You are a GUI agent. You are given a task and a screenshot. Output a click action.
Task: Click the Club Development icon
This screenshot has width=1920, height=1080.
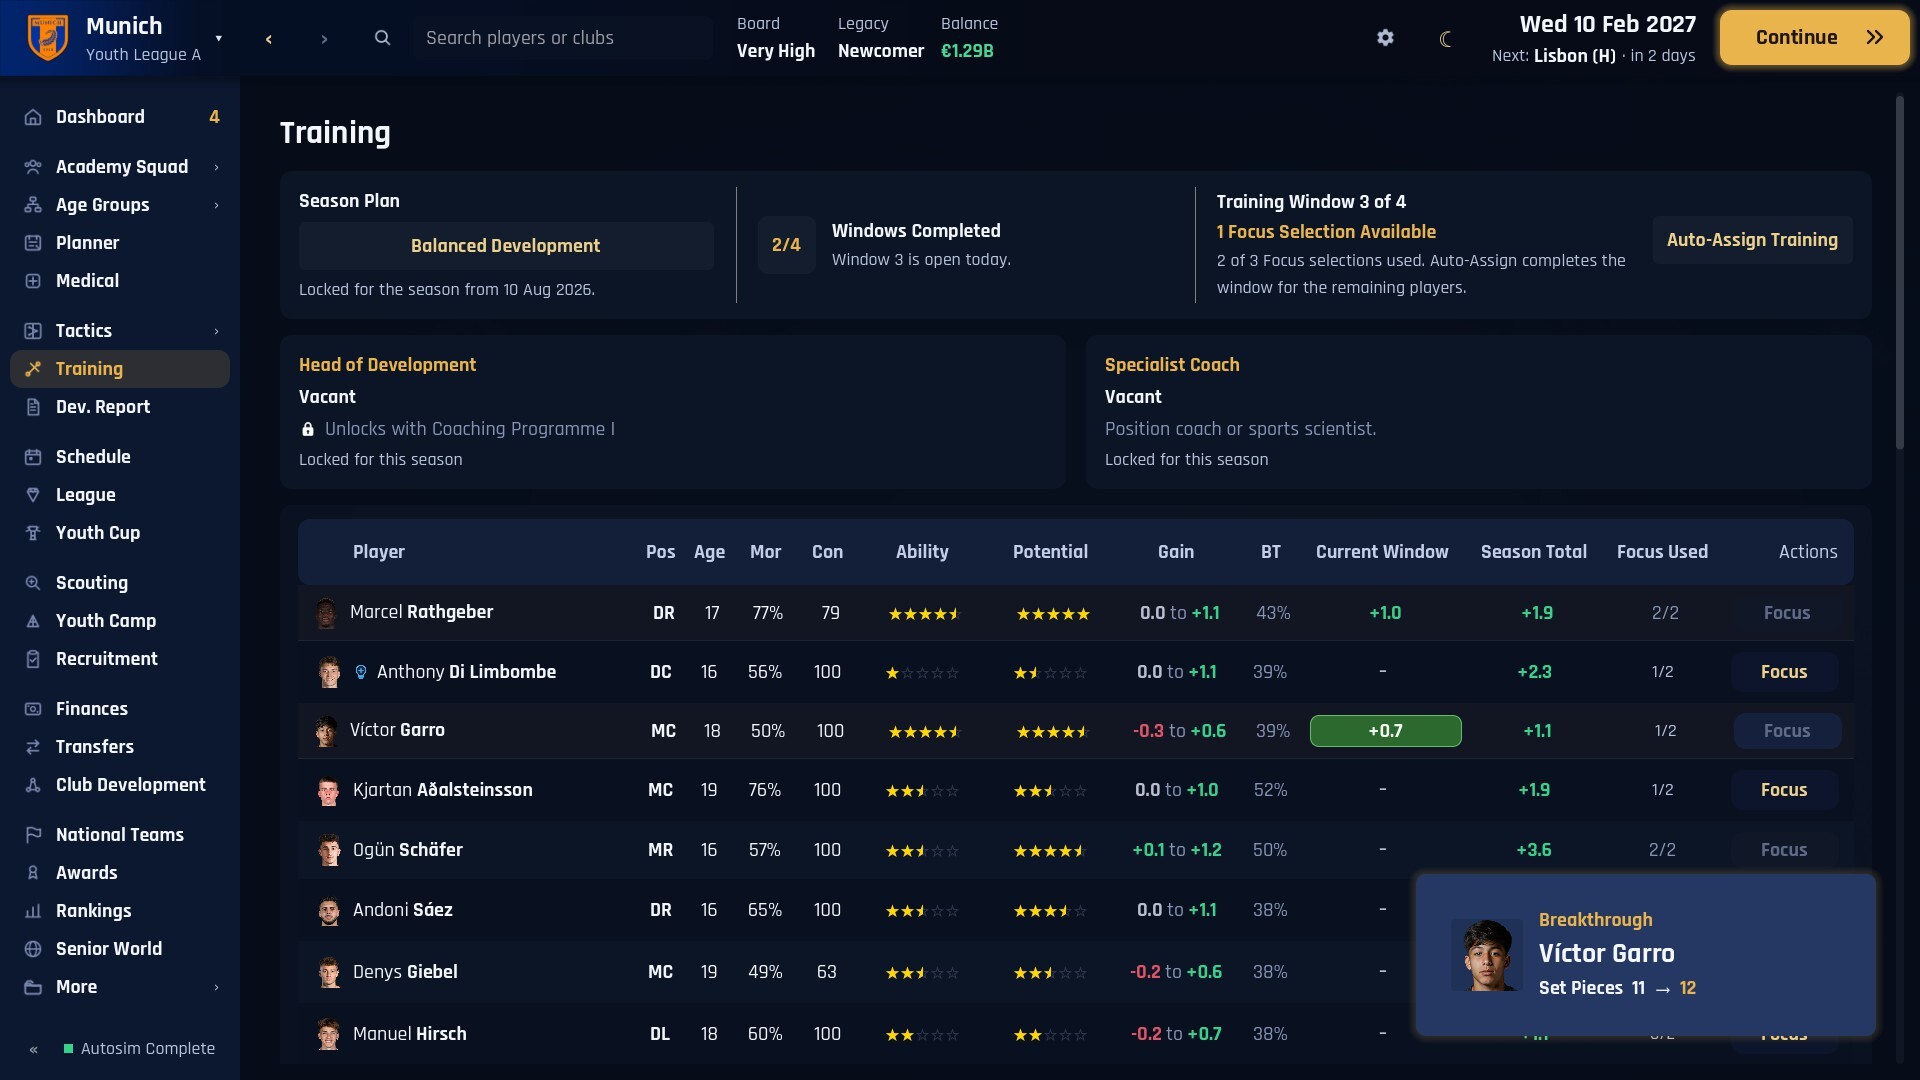click(33, 785)
